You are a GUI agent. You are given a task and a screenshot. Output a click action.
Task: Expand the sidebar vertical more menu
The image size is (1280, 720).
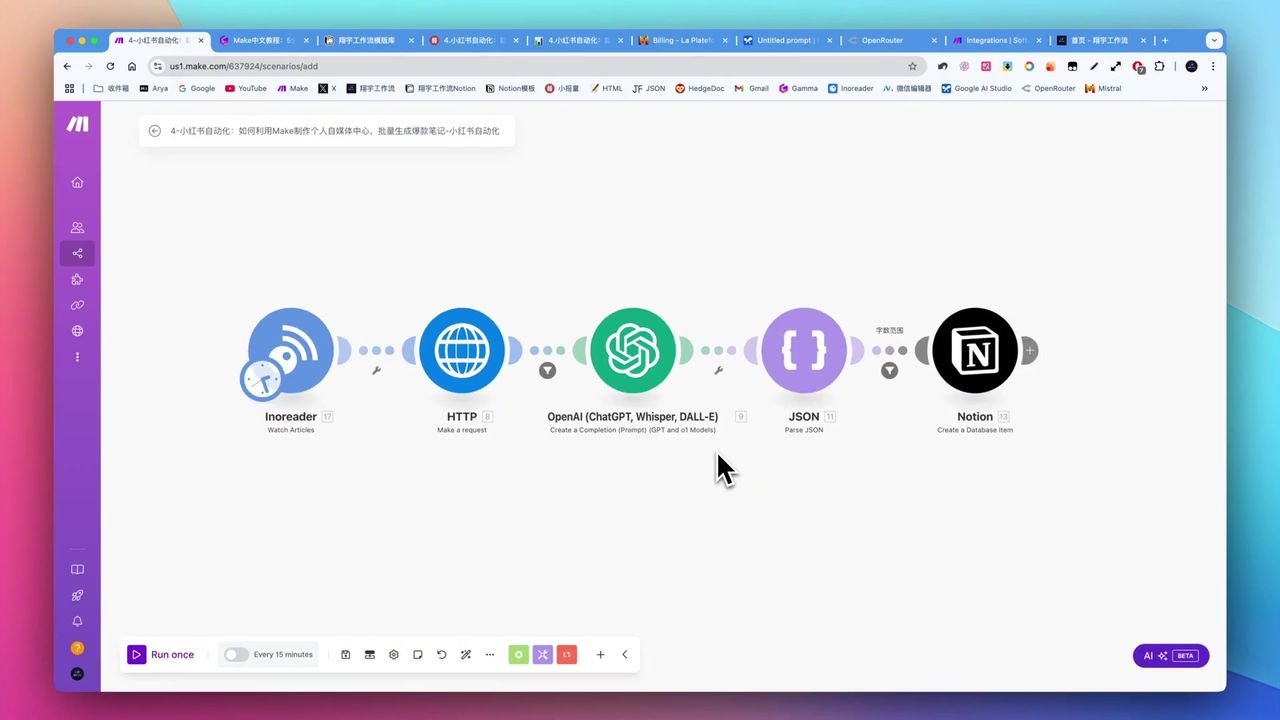click(77, 357)
